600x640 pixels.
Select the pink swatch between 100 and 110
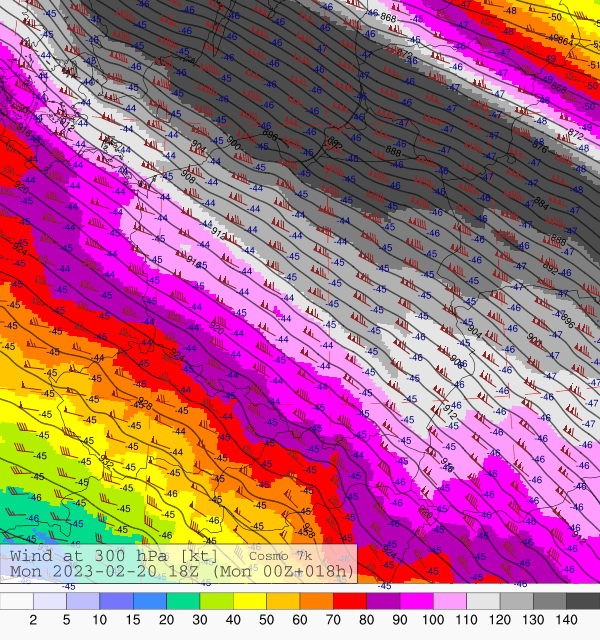450,601
